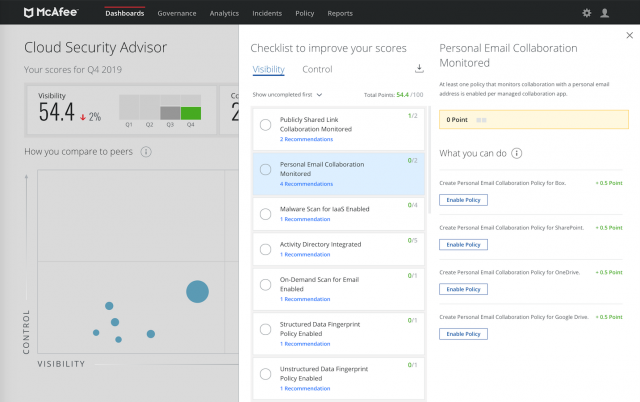Click Enable Policy for SharePoint
This screenshot has height=402, width=640.
[x=463, y=244]
